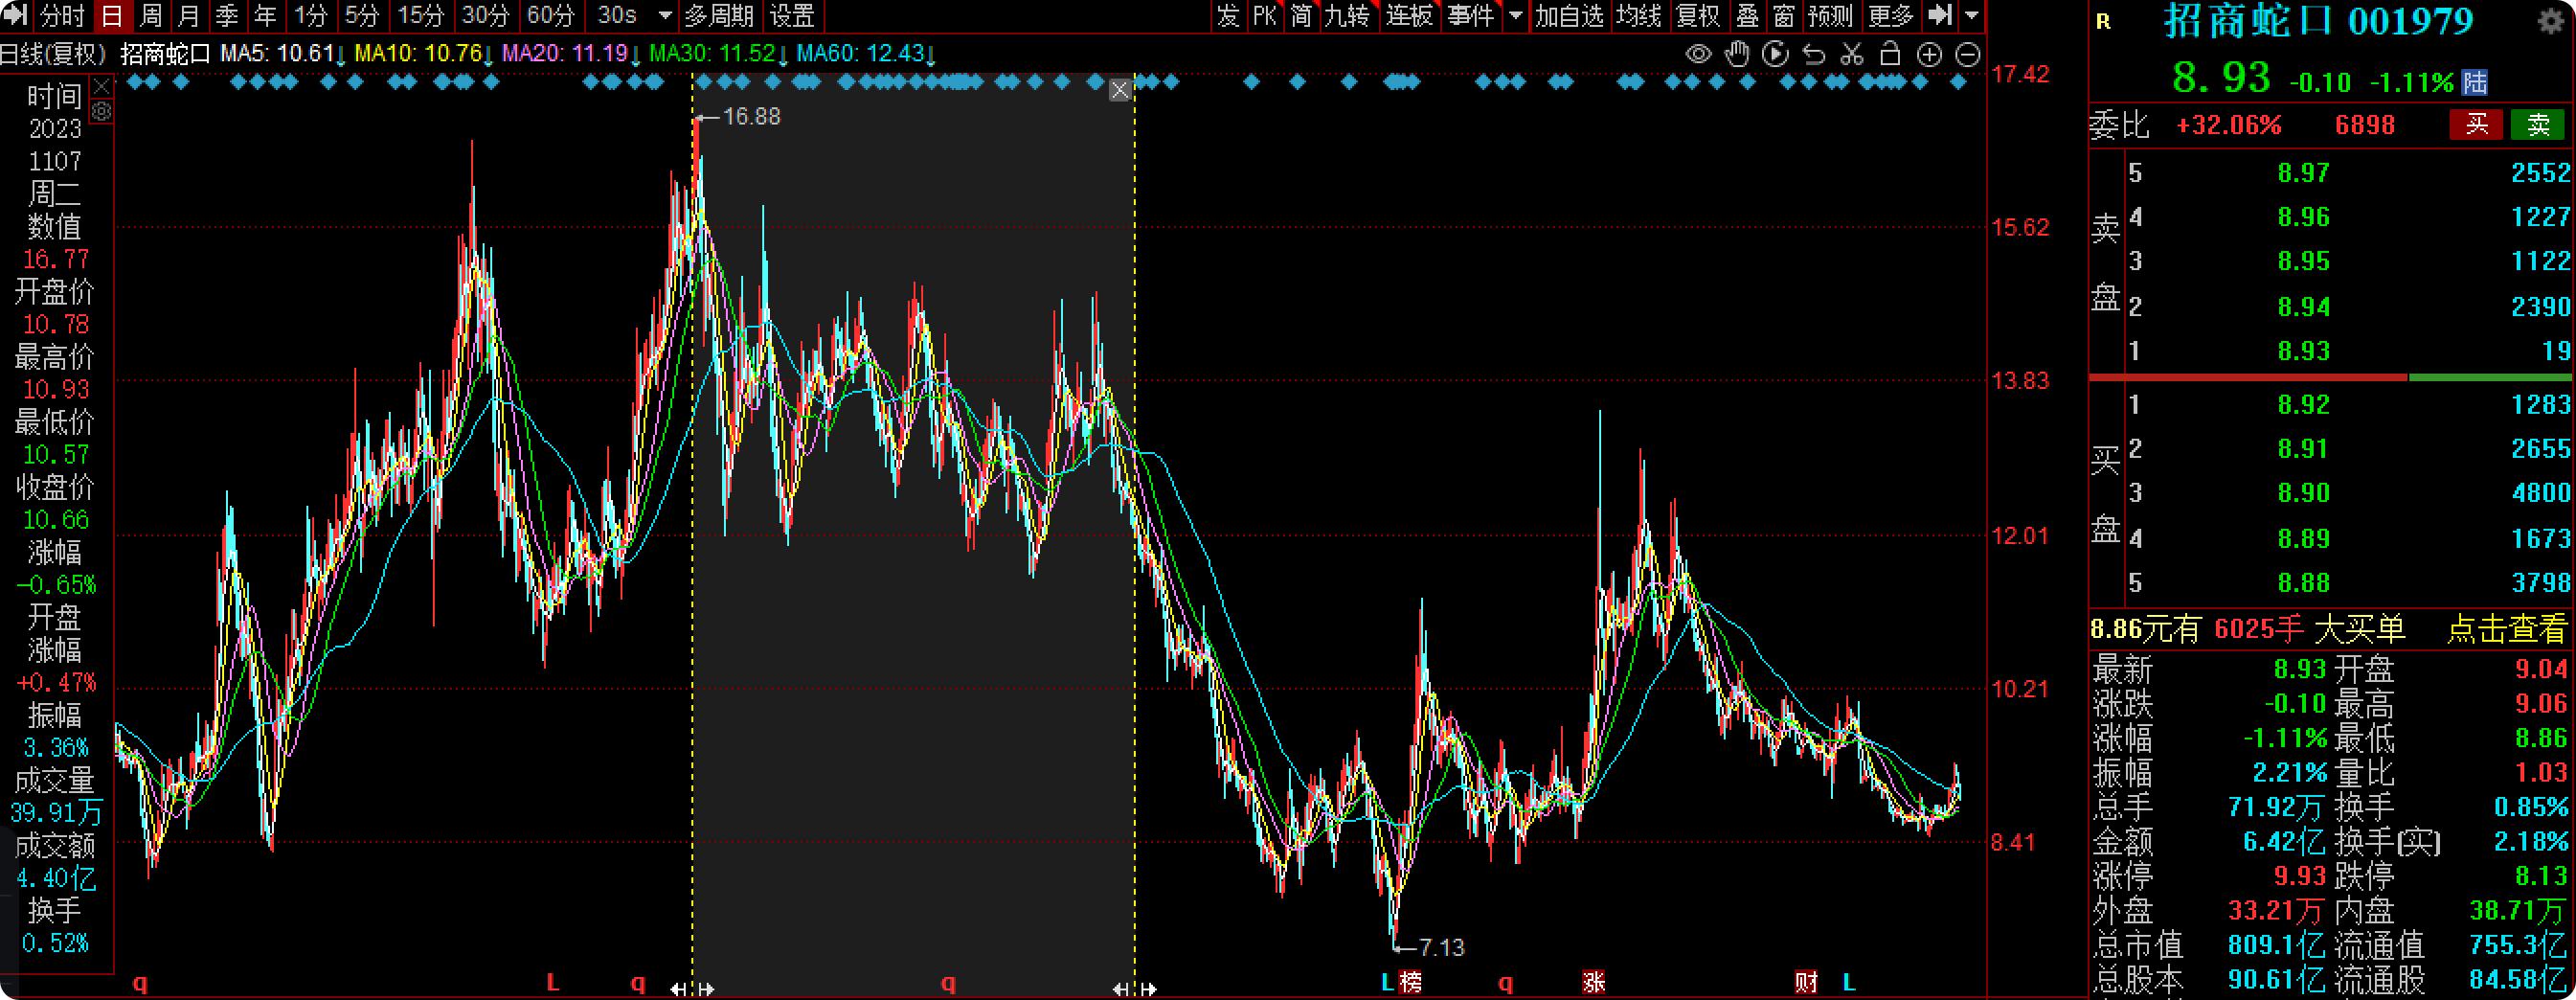Toggle 复权 price adjustment in toolbar
Image resolution: width=2576 pixels, height=1000 pixels.
tap(1697, 16)
